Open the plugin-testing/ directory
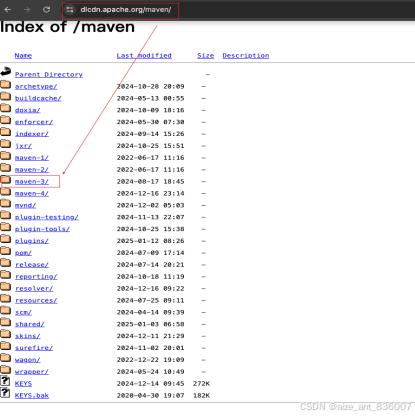The height and width of the screenshot is (418, 415). [47, 217]
